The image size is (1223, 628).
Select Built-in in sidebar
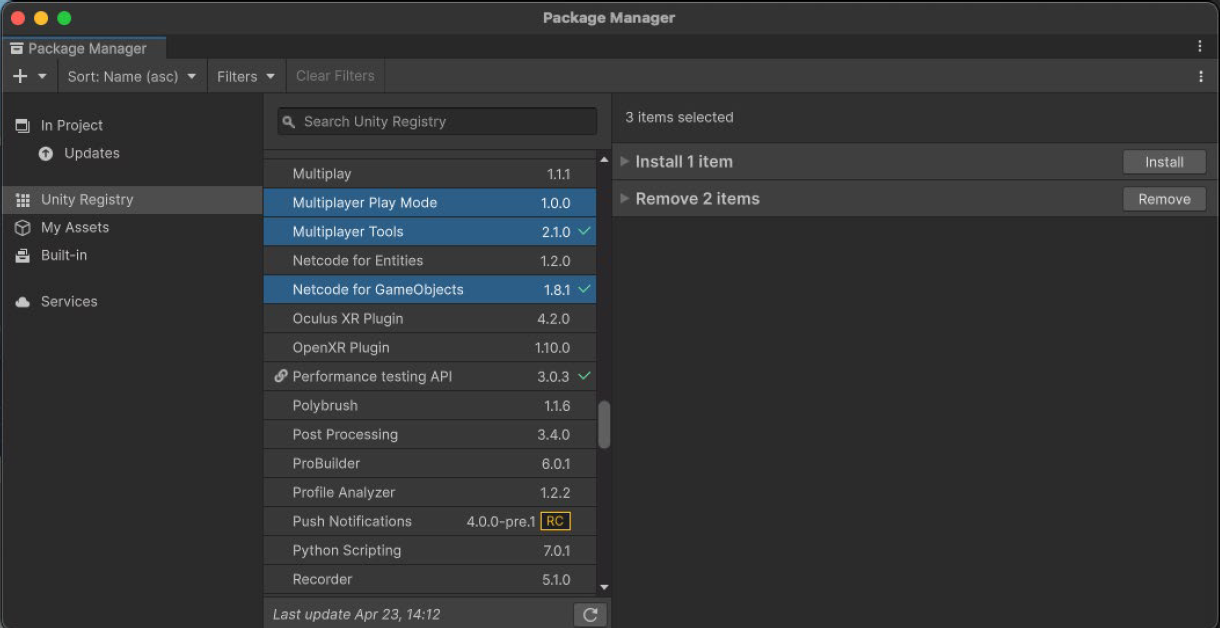coord(132,255)
